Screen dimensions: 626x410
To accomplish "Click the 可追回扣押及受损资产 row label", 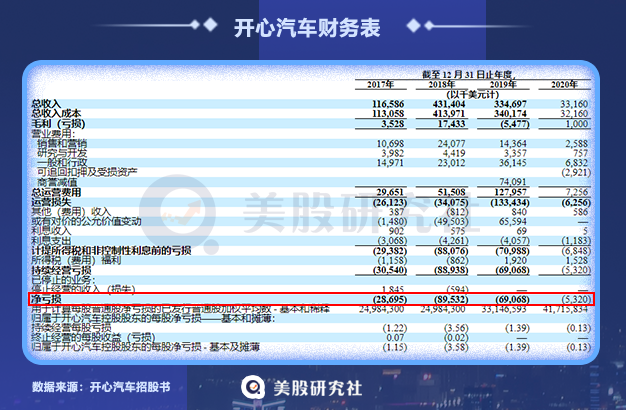I will (x=87, y=172).
